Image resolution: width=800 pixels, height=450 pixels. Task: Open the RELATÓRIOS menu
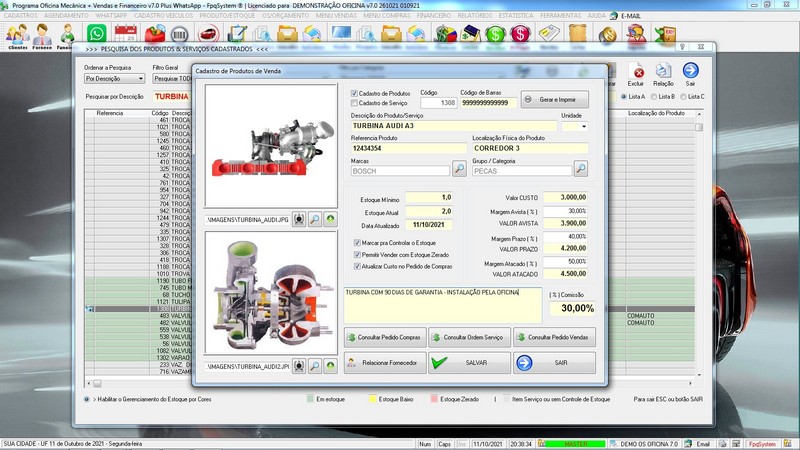click(474, 16)
